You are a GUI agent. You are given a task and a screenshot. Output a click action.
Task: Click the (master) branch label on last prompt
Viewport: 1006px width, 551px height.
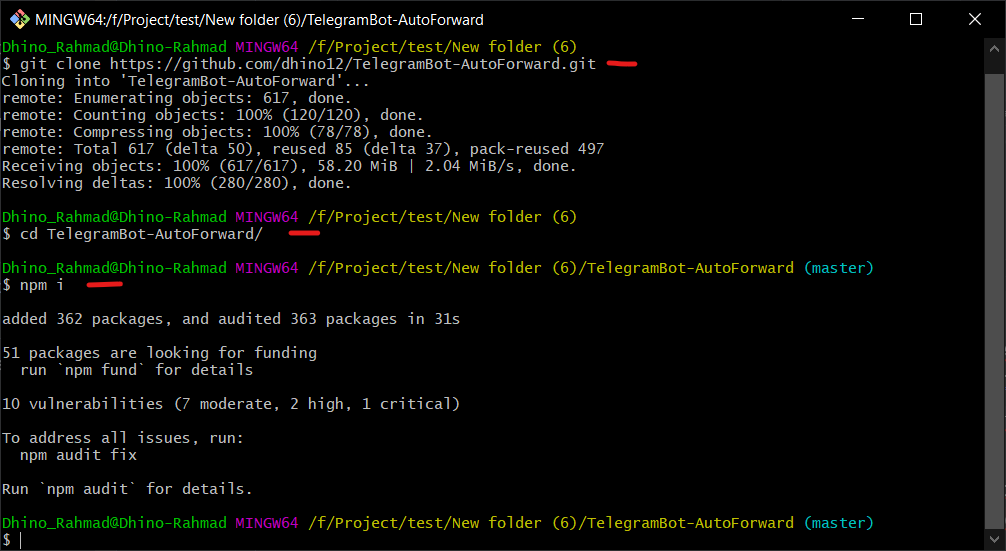click(x=838, y=523)
